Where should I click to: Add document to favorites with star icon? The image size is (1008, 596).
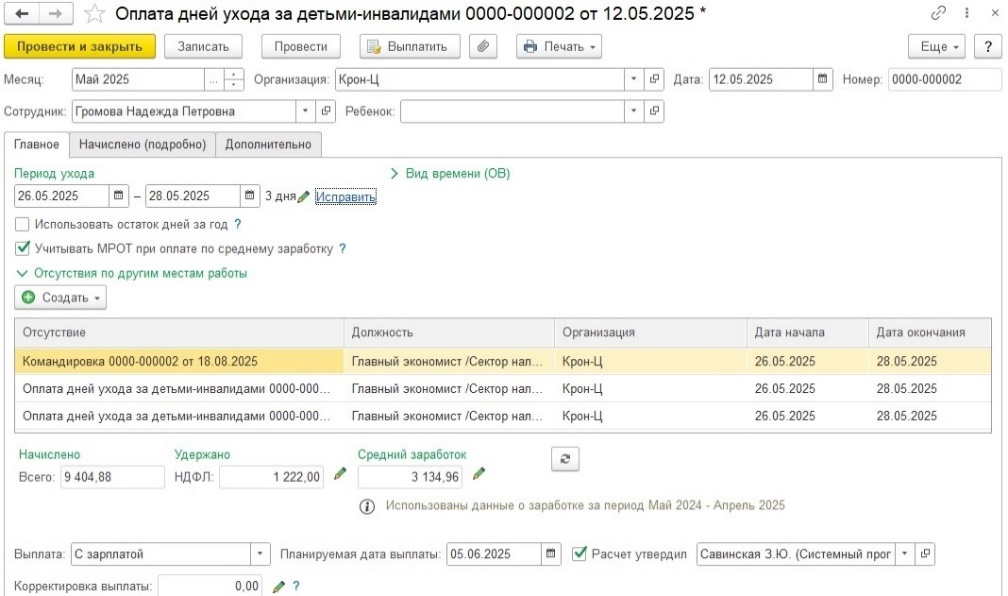click(95, 14)
